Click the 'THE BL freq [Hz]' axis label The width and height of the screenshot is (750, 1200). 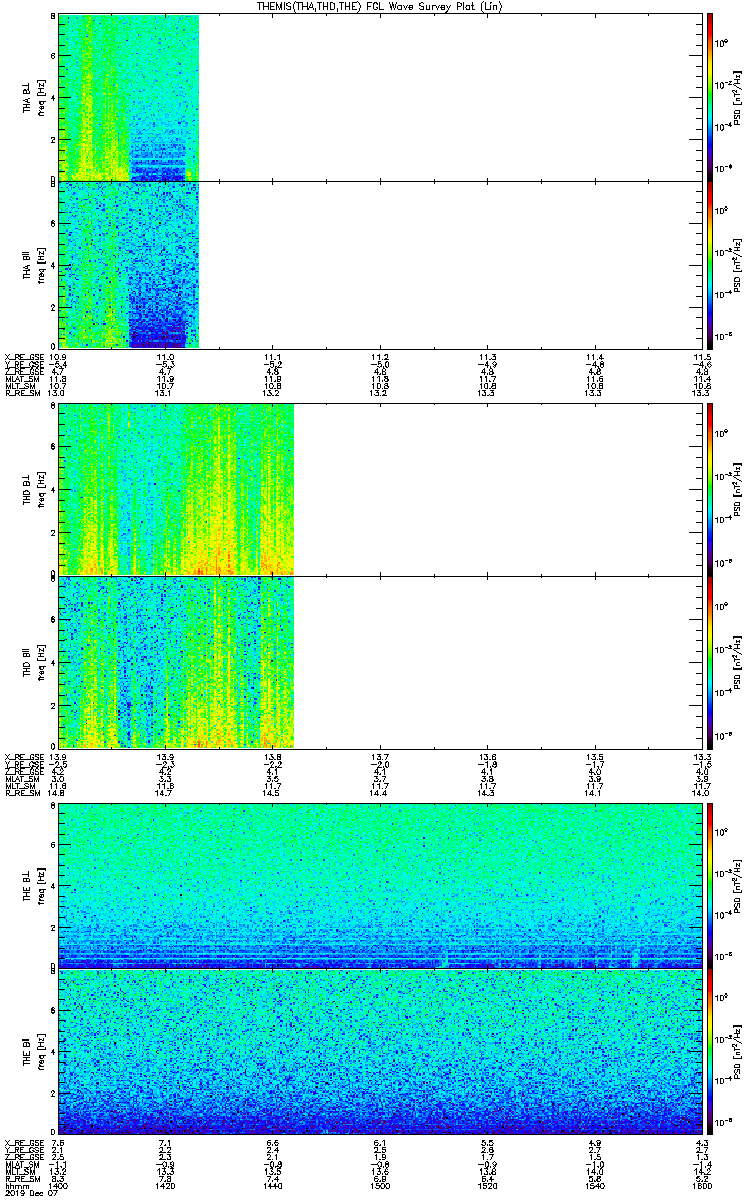pyautogui.click(x=33, y=885)
